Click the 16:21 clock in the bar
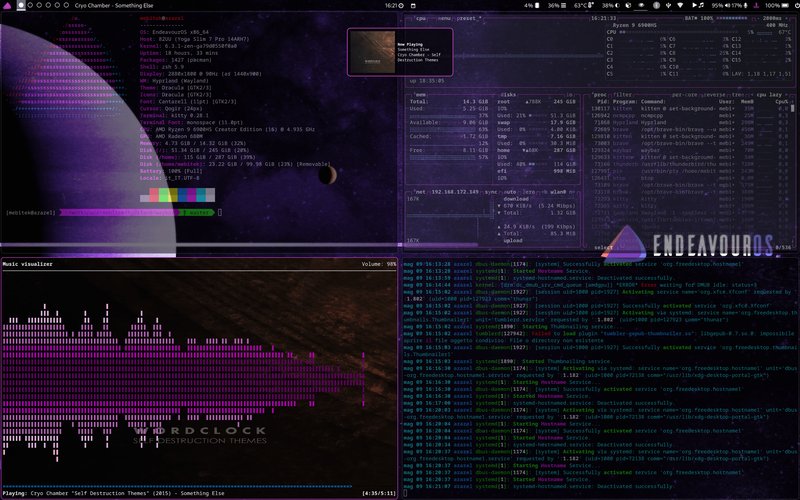Screen dimensions: 800x500 [x=391, y=6]
